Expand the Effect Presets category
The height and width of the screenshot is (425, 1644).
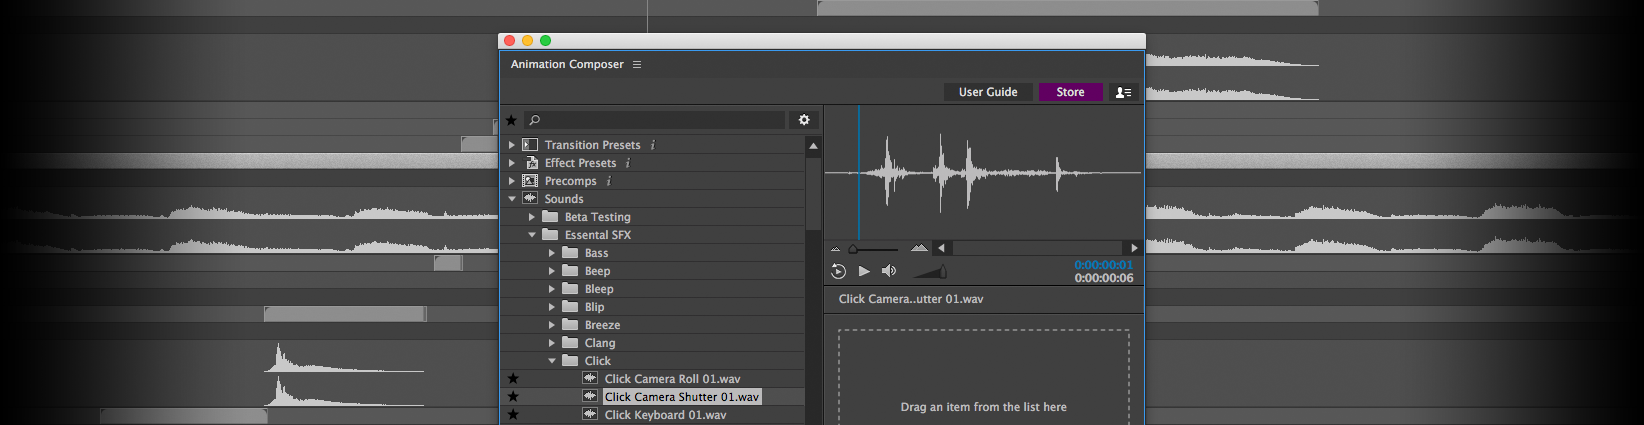[x=511, y=163]
